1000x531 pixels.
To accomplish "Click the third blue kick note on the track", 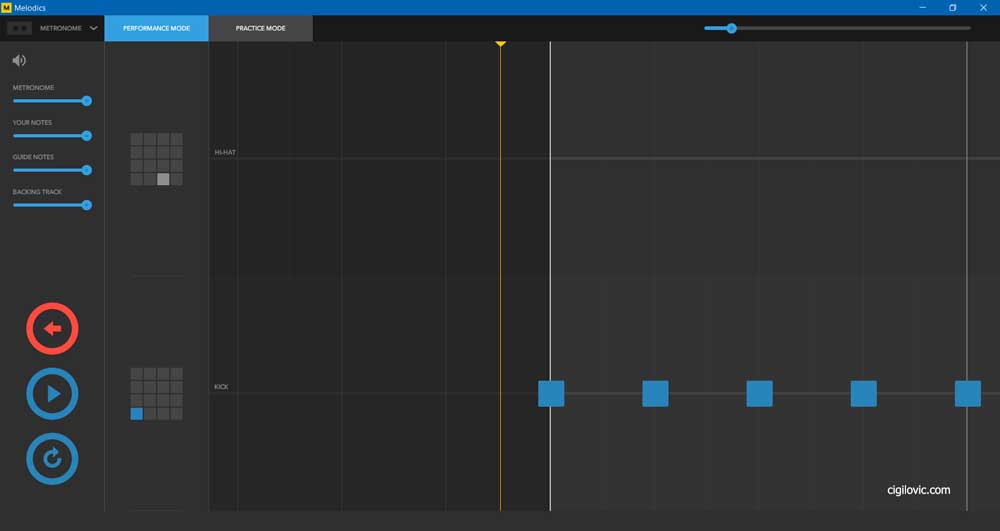I will pyautogui.click(x=760, y=393).
